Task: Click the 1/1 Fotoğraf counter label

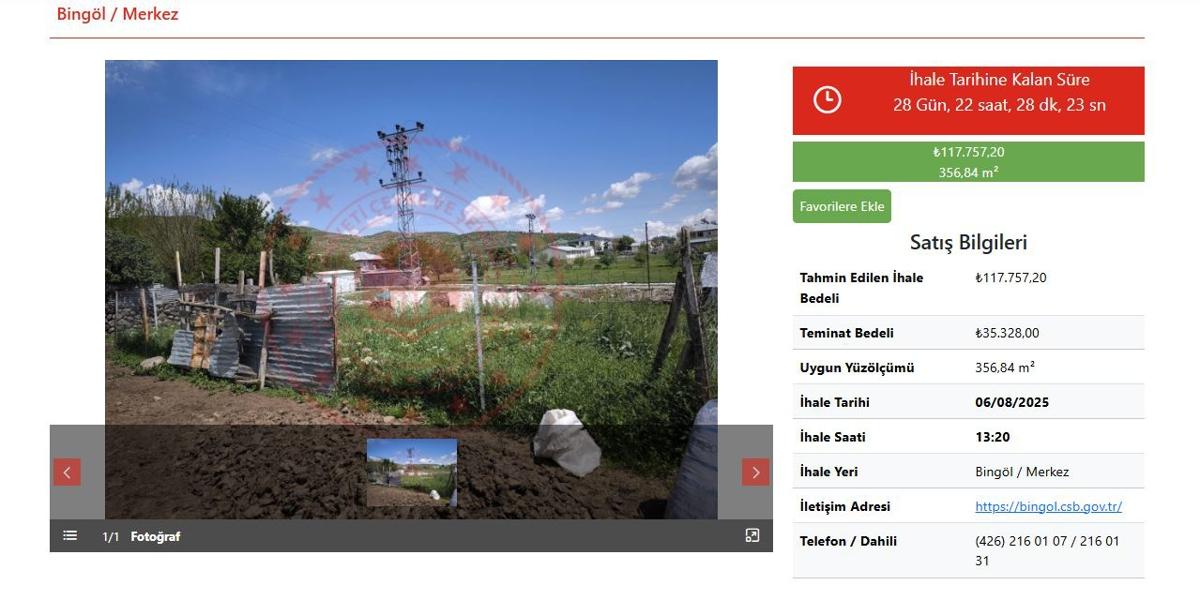Action: click(141, 537)
